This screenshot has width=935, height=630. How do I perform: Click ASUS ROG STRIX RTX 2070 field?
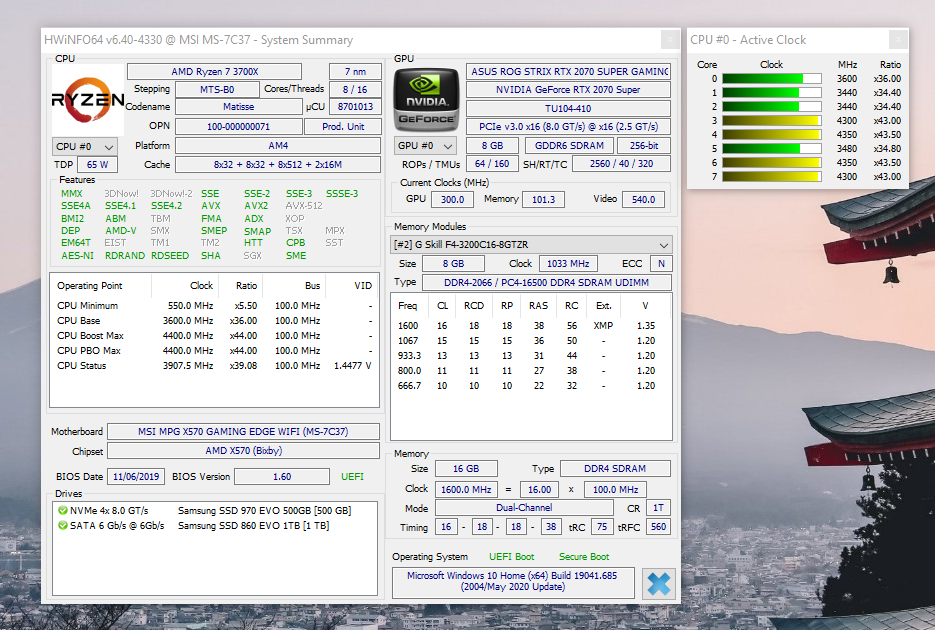point(569,72)
